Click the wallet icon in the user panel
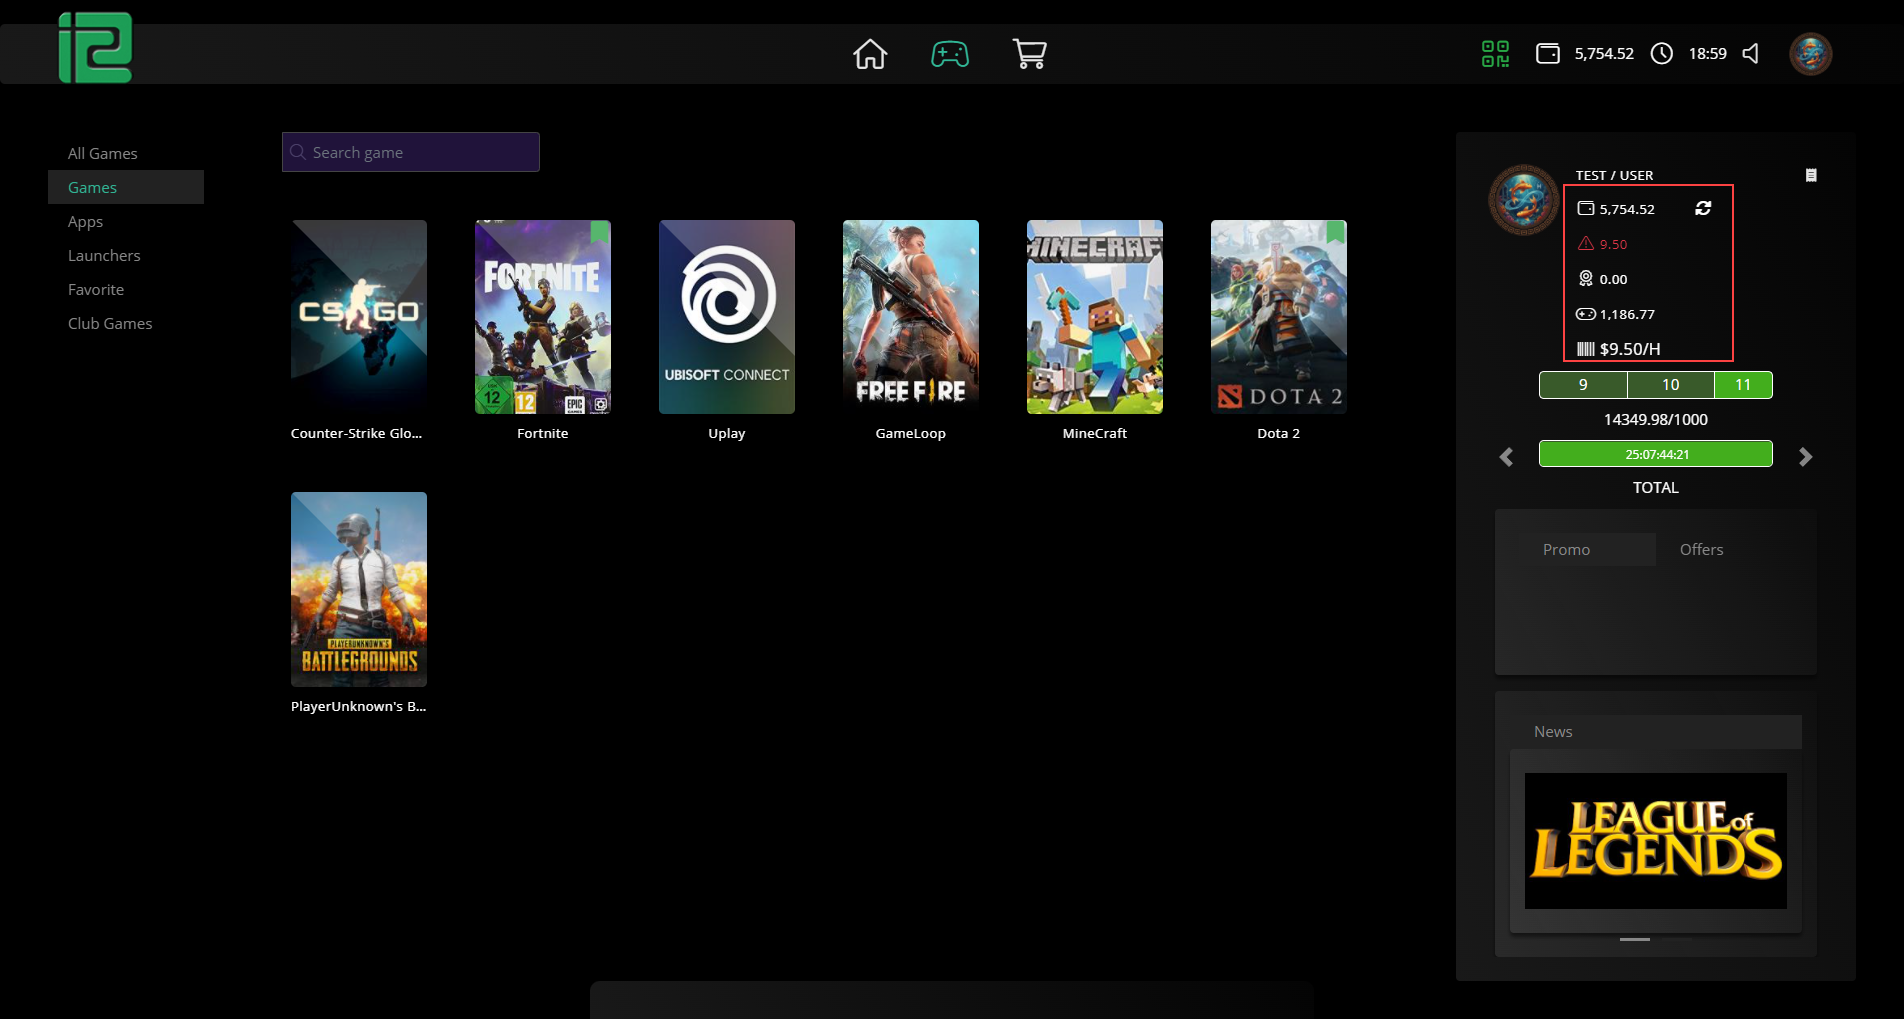Screen dimensions: 1904x1019 tap(1586, 208)
